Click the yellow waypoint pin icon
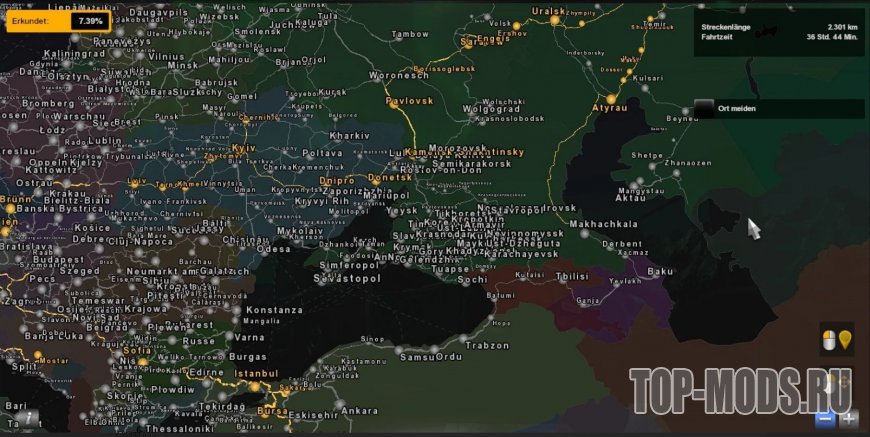Screen dimensions: 870x437 (x=846, y=340)
